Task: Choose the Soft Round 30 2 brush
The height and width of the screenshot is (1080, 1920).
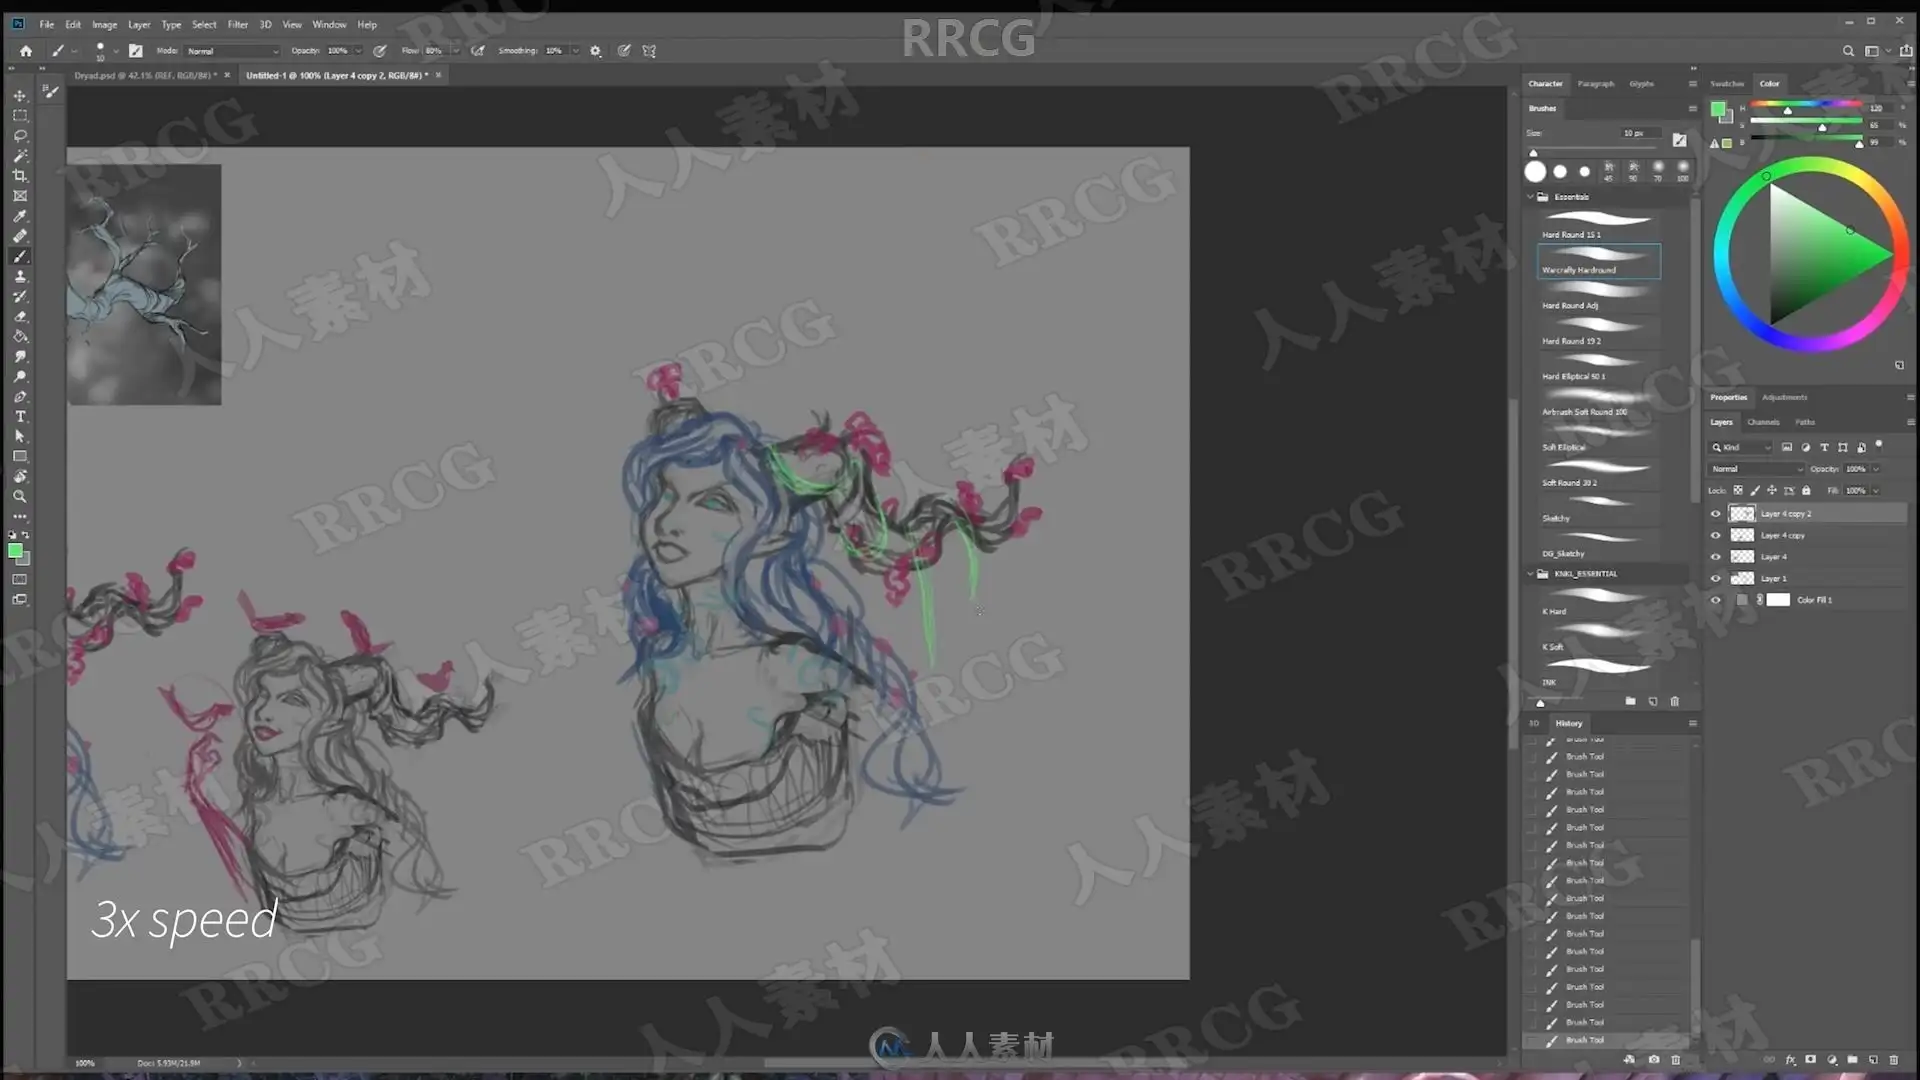Action: click(1598, 473)
